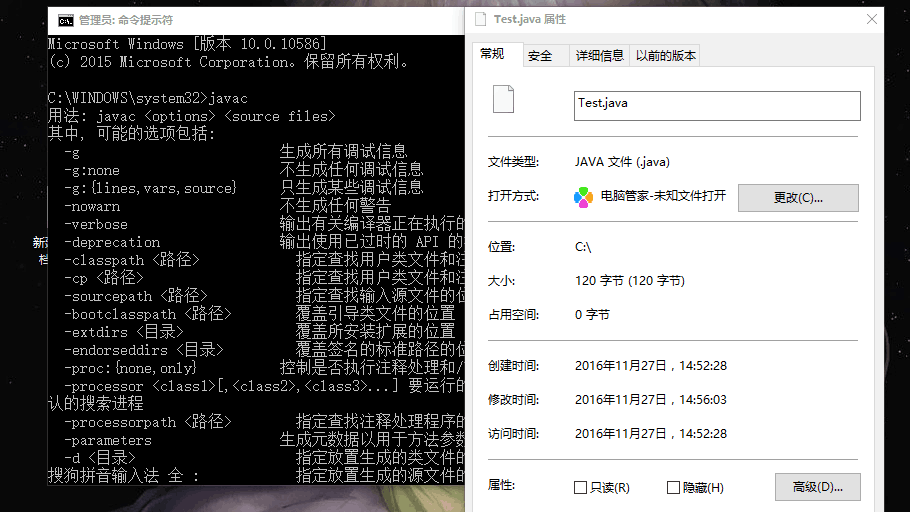This screenshot has height=512, width=910.
Task: Close the Test.java properties dialog
Action: [x=872, y=19]
